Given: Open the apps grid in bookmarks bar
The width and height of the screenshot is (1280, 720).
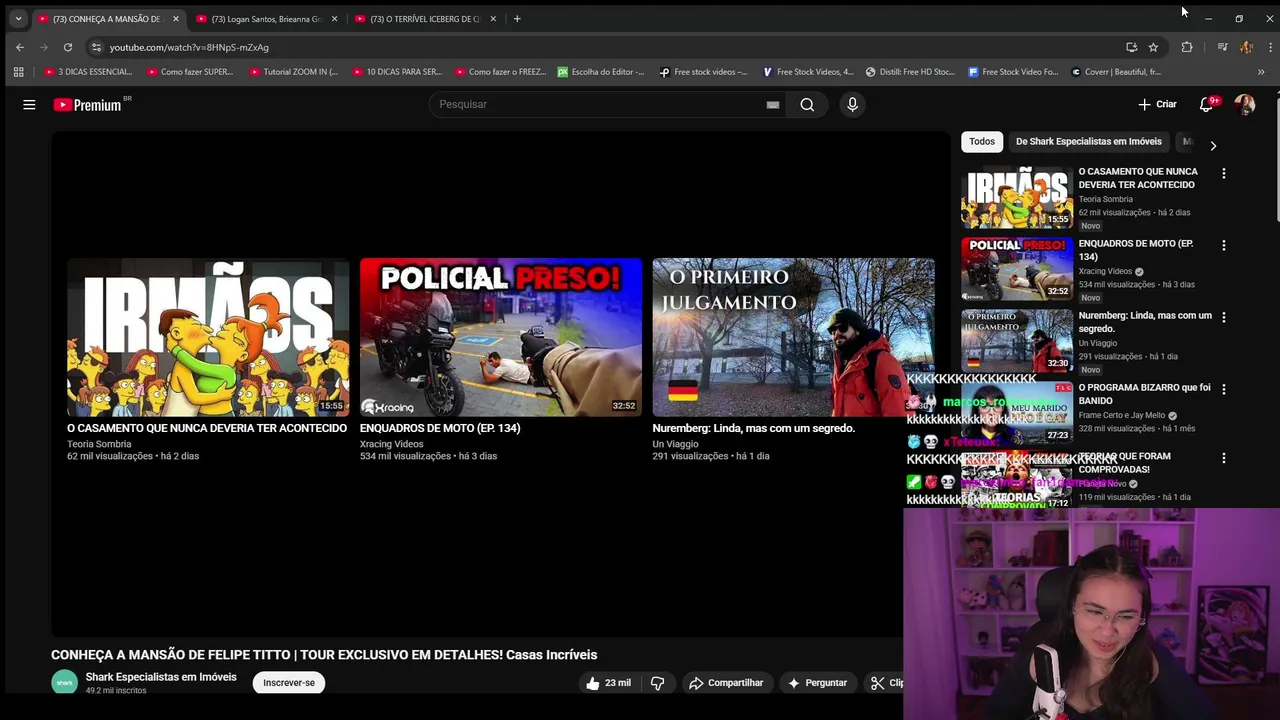Looking at the screenshot, I should pyautogui.click(x=18, y=72).
